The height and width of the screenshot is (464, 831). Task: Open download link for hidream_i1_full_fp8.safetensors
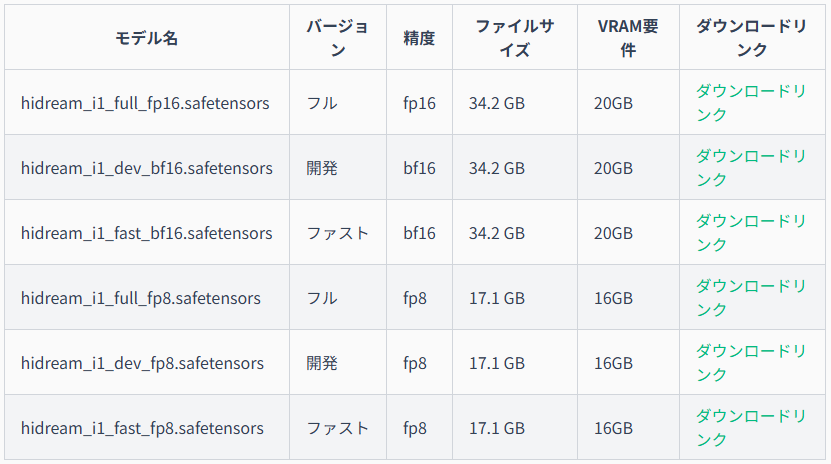[750, 298]
